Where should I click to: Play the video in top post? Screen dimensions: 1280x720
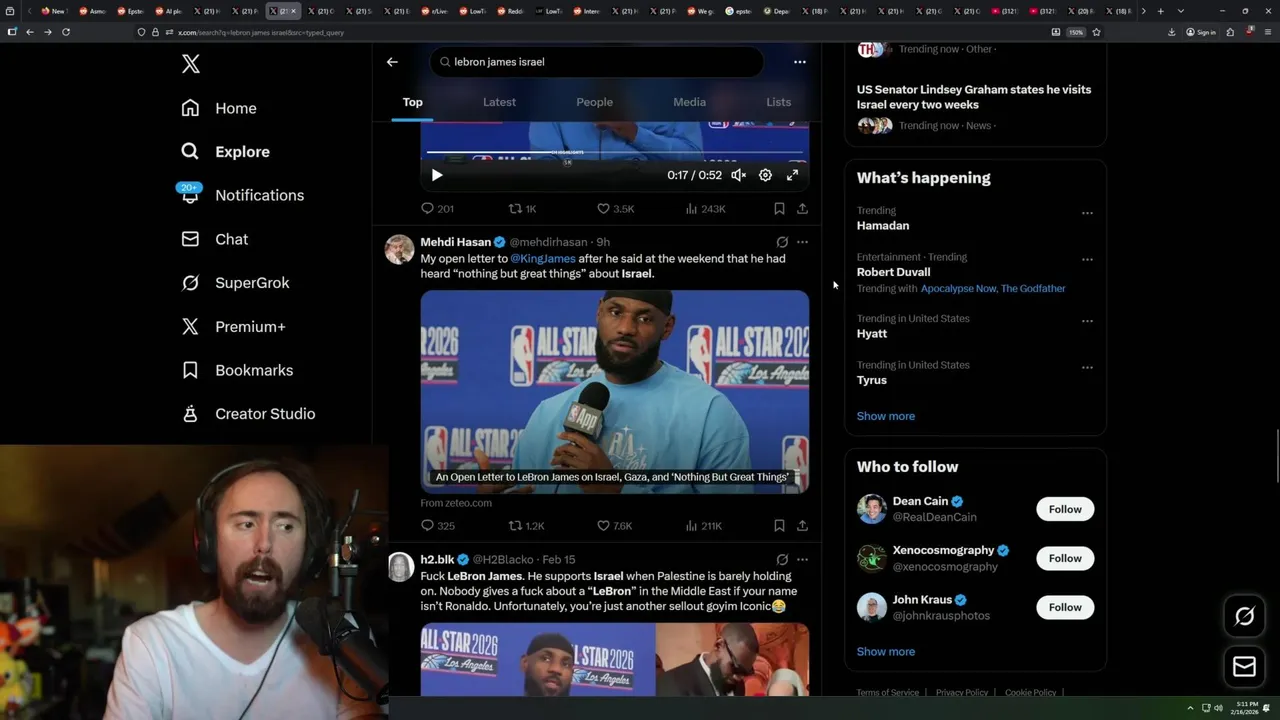(437, 175)
